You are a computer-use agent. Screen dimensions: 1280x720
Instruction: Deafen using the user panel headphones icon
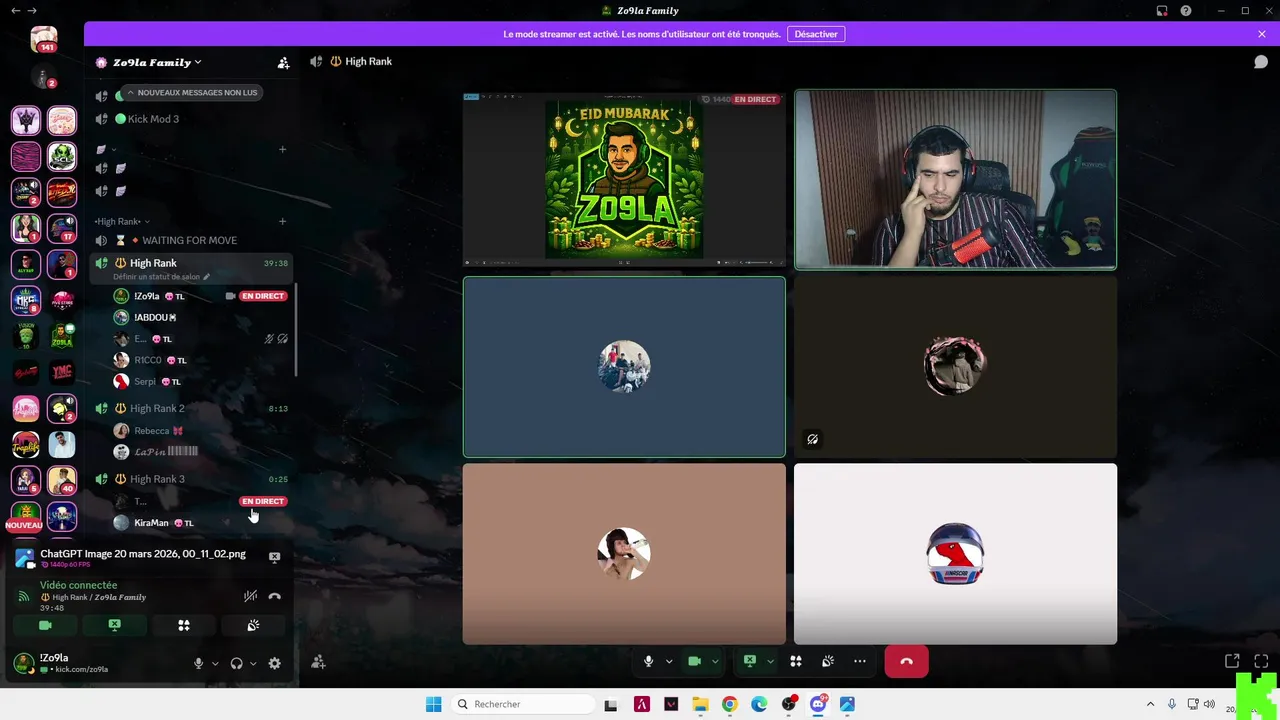(237, 663)
